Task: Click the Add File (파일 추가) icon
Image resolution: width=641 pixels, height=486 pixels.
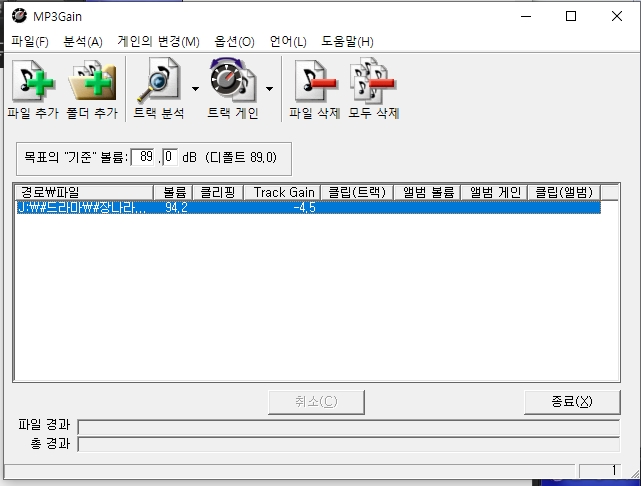Action: pyautogui.click(x=33, y=81)
